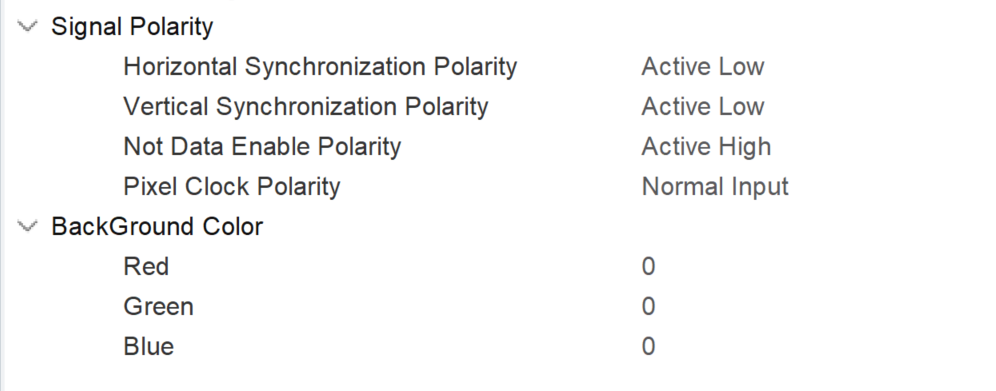
Task: Edit the Red value field
Action: point(648,267)
